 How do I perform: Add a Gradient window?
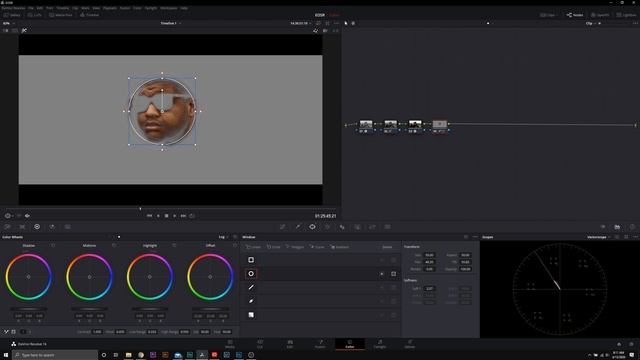click(340, 247)
